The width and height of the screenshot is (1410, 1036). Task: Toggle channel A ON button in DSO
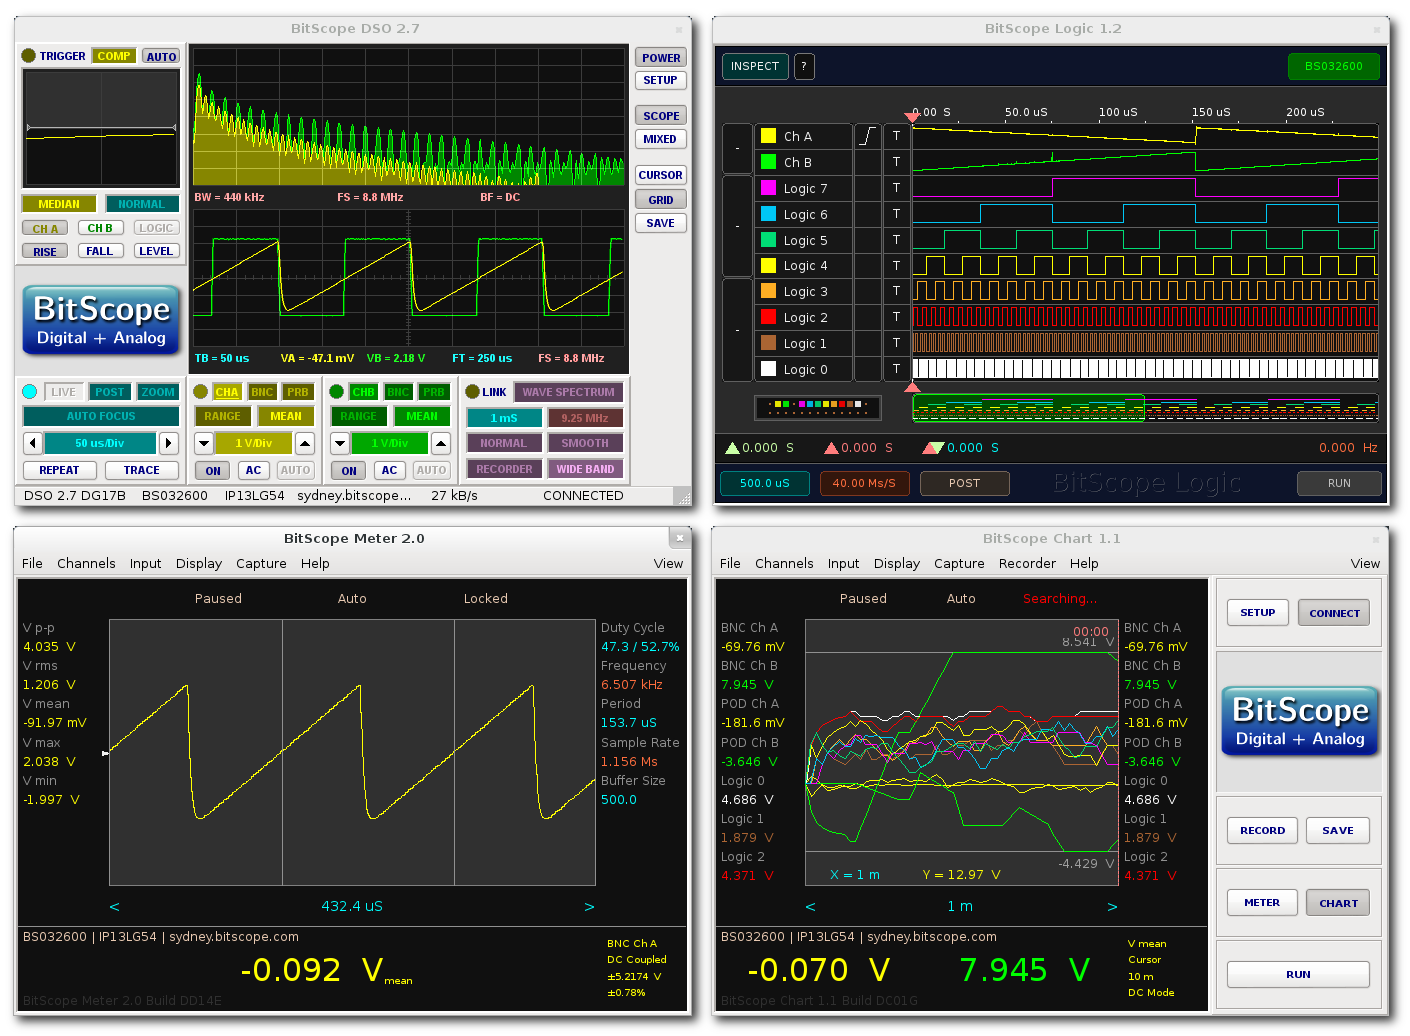[213, 470]
